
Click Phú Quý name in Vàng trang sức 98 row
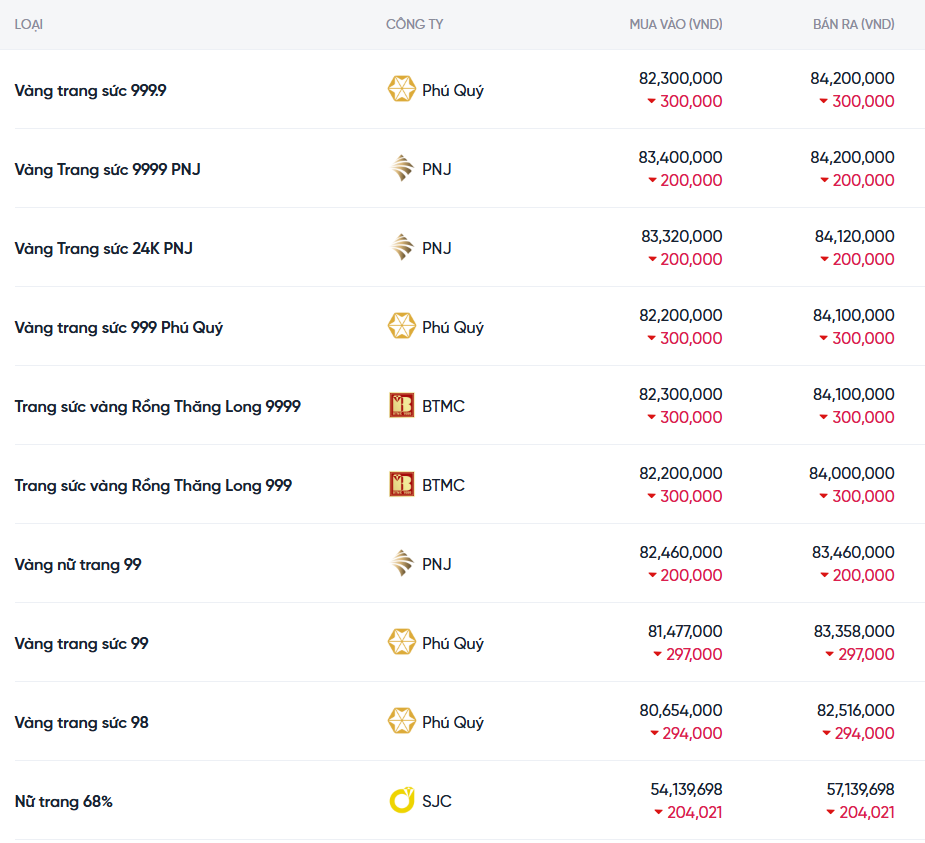tap(452, 723)
